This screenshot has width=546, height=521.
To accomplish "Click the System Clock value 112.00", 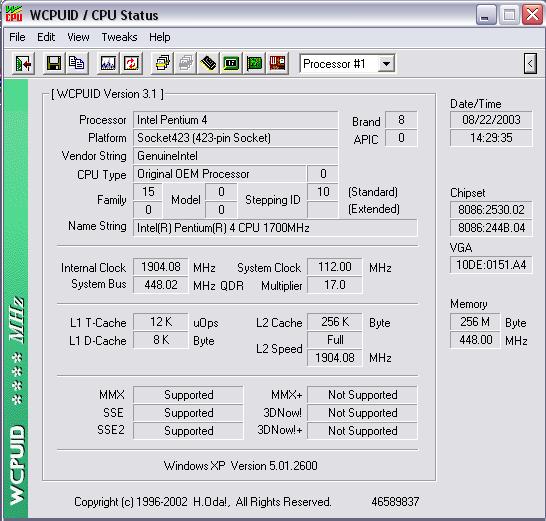I will pos(335,267).
